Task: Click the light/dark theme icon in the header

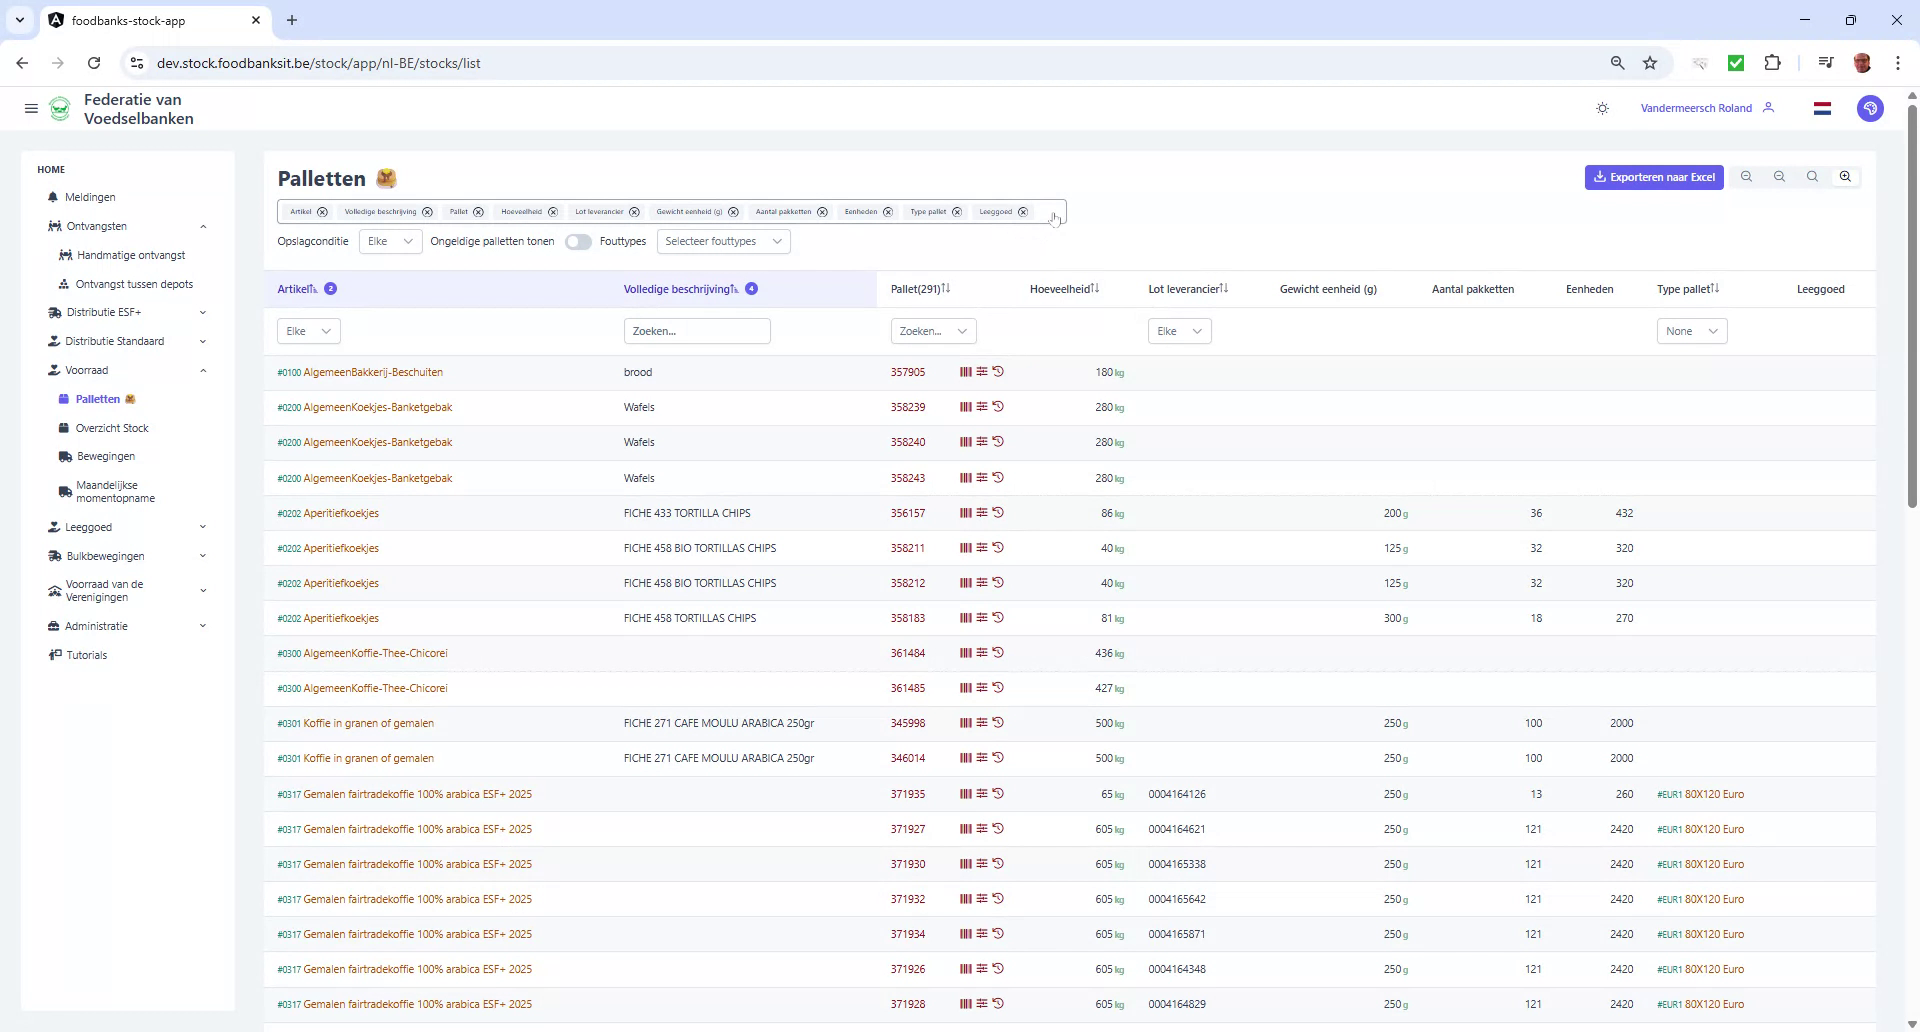Action: pos(1602,108)
